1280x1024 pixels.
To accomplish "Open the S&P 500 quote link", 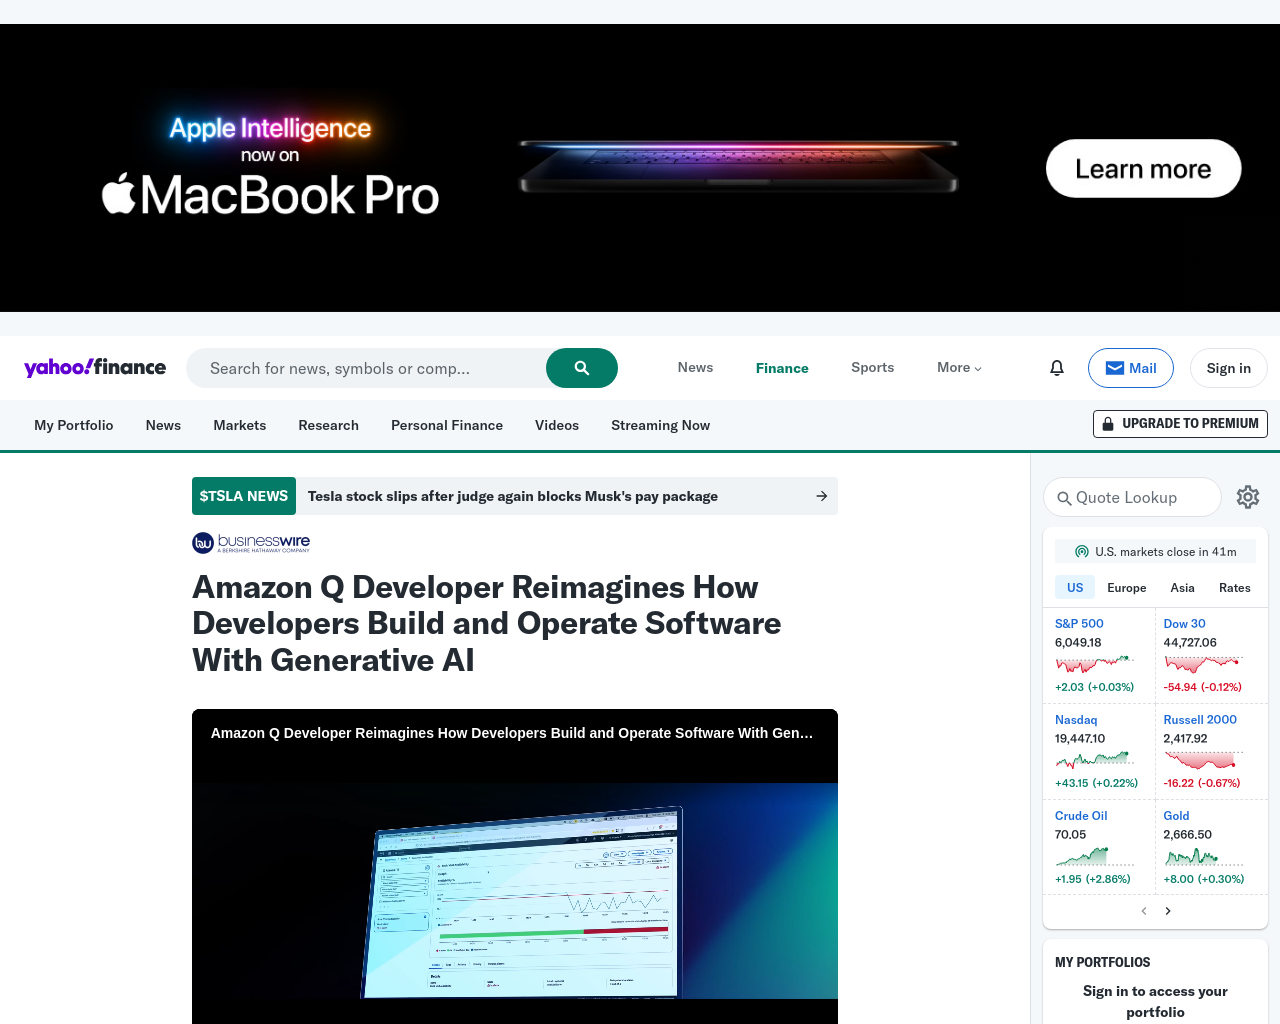I will pos(1079,623).
